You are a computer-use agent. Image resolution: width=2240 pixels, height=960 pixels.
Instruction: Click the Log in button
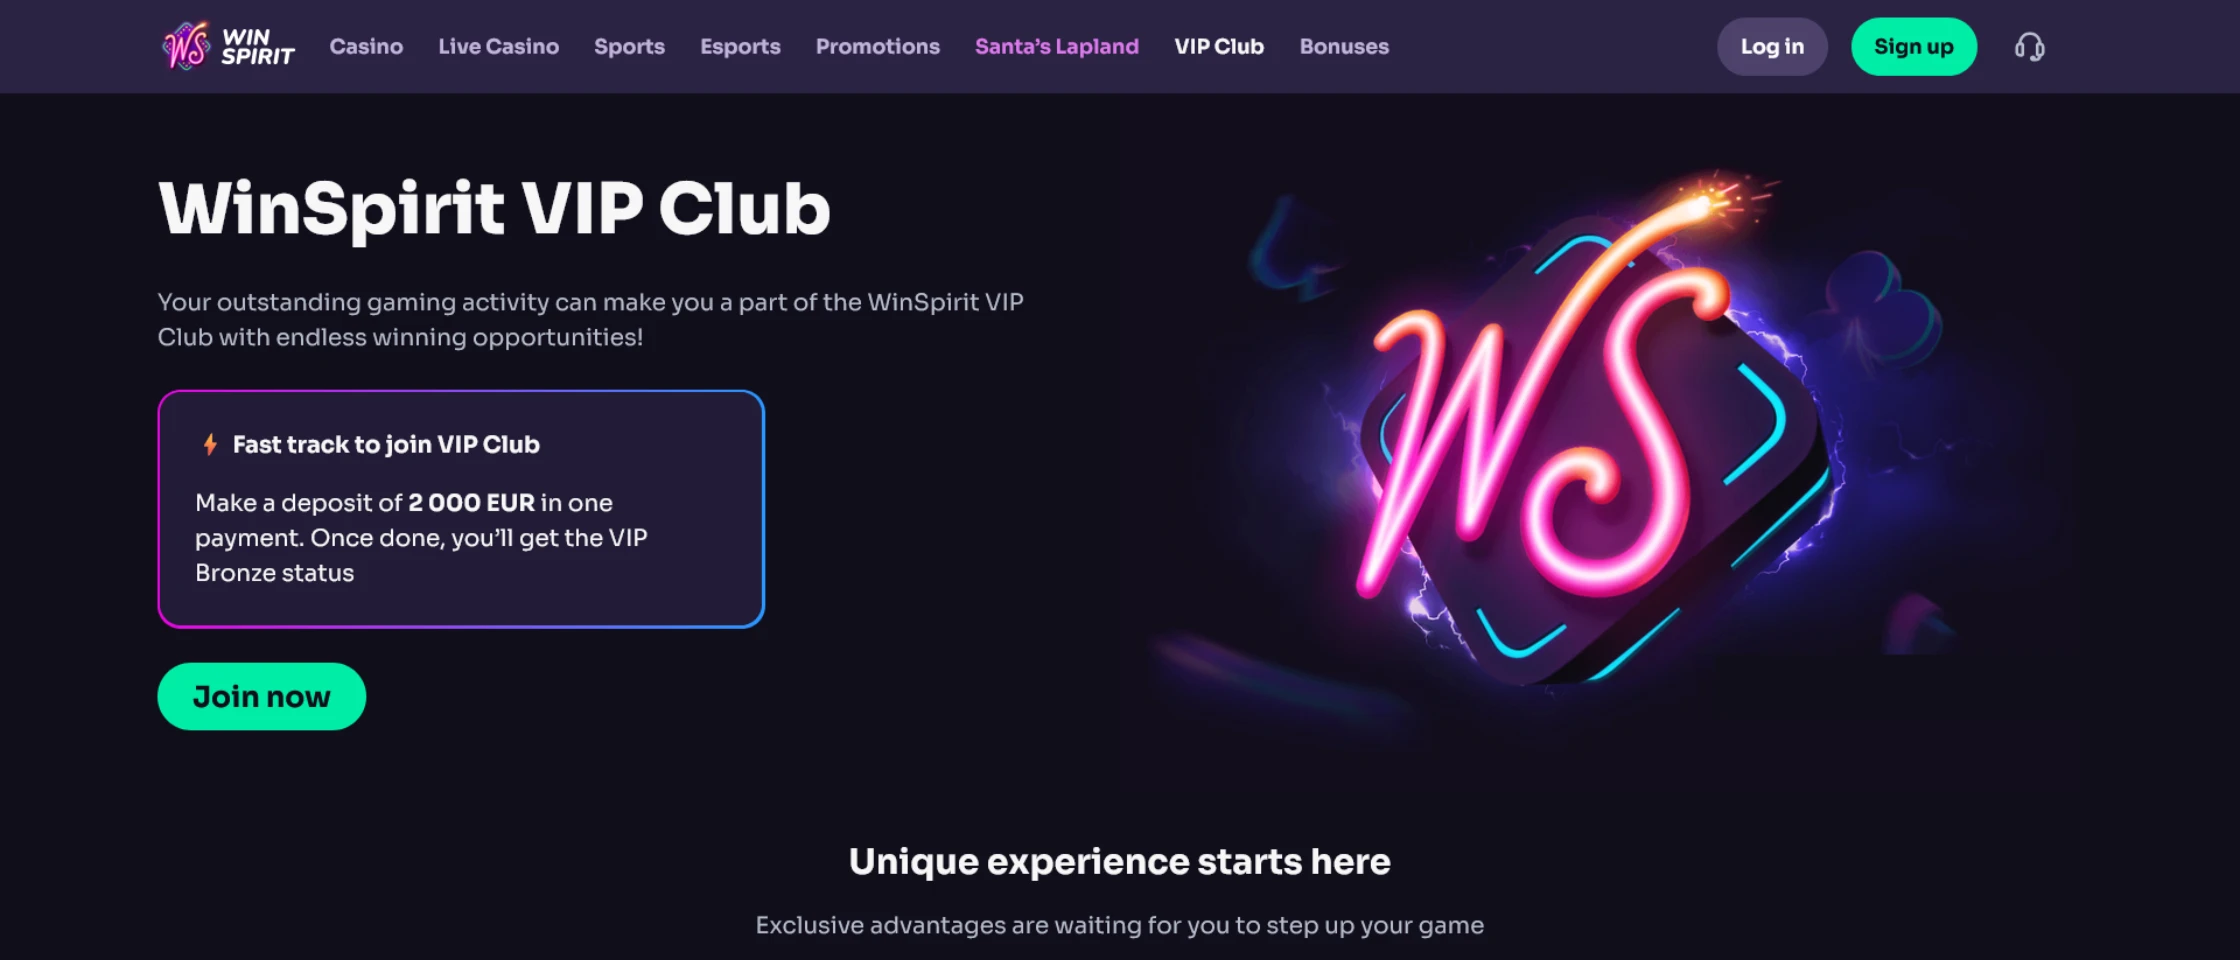click(x=1772, y=46)
